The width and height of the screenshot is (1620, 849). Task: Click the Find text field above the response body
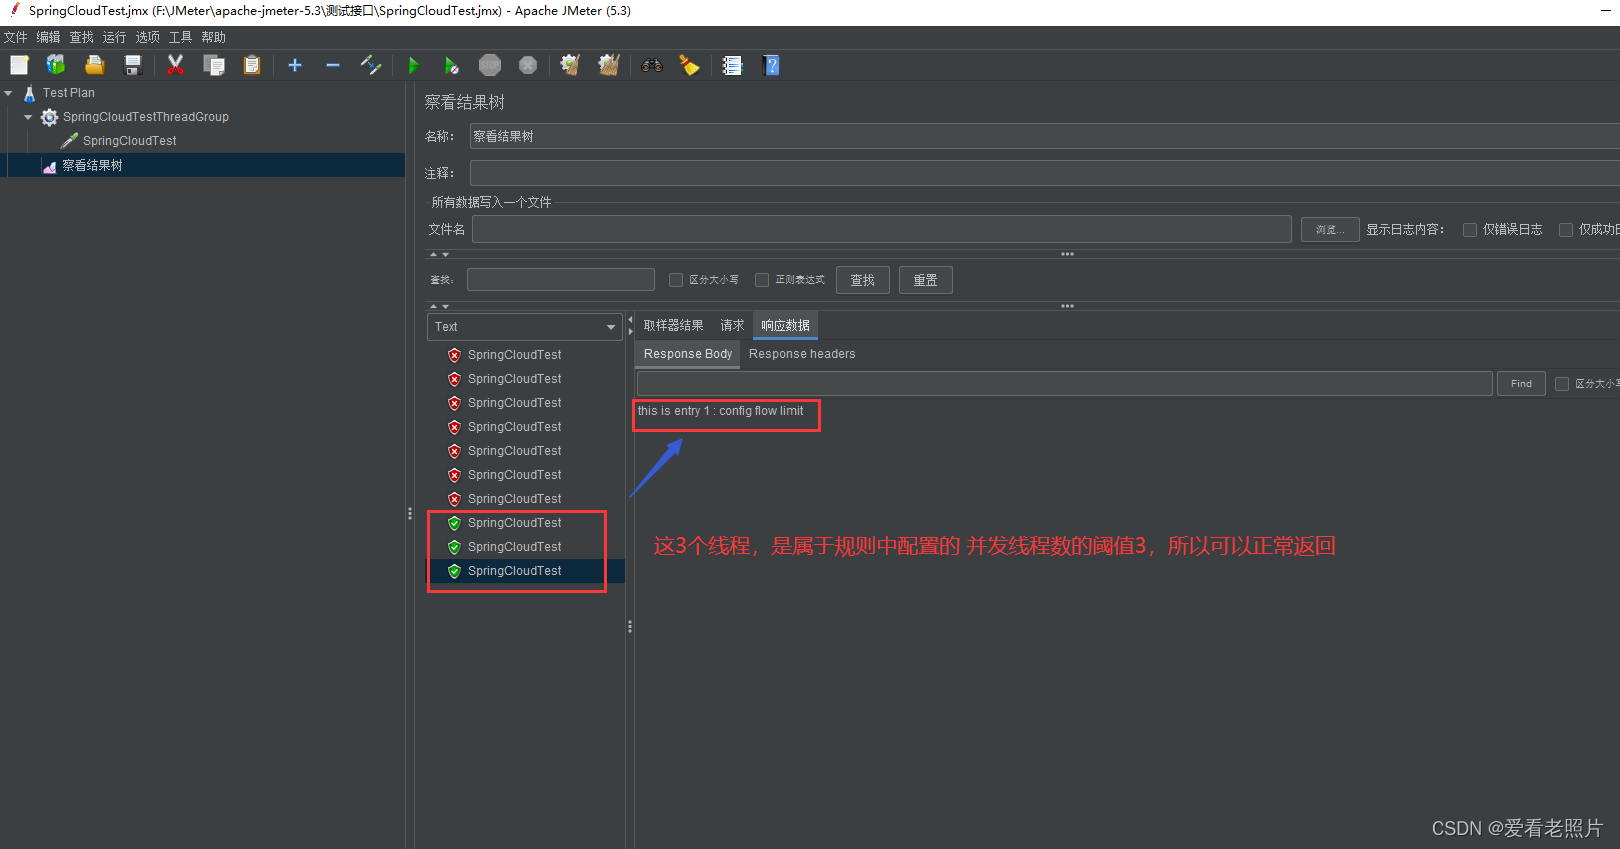[1065, 384]
